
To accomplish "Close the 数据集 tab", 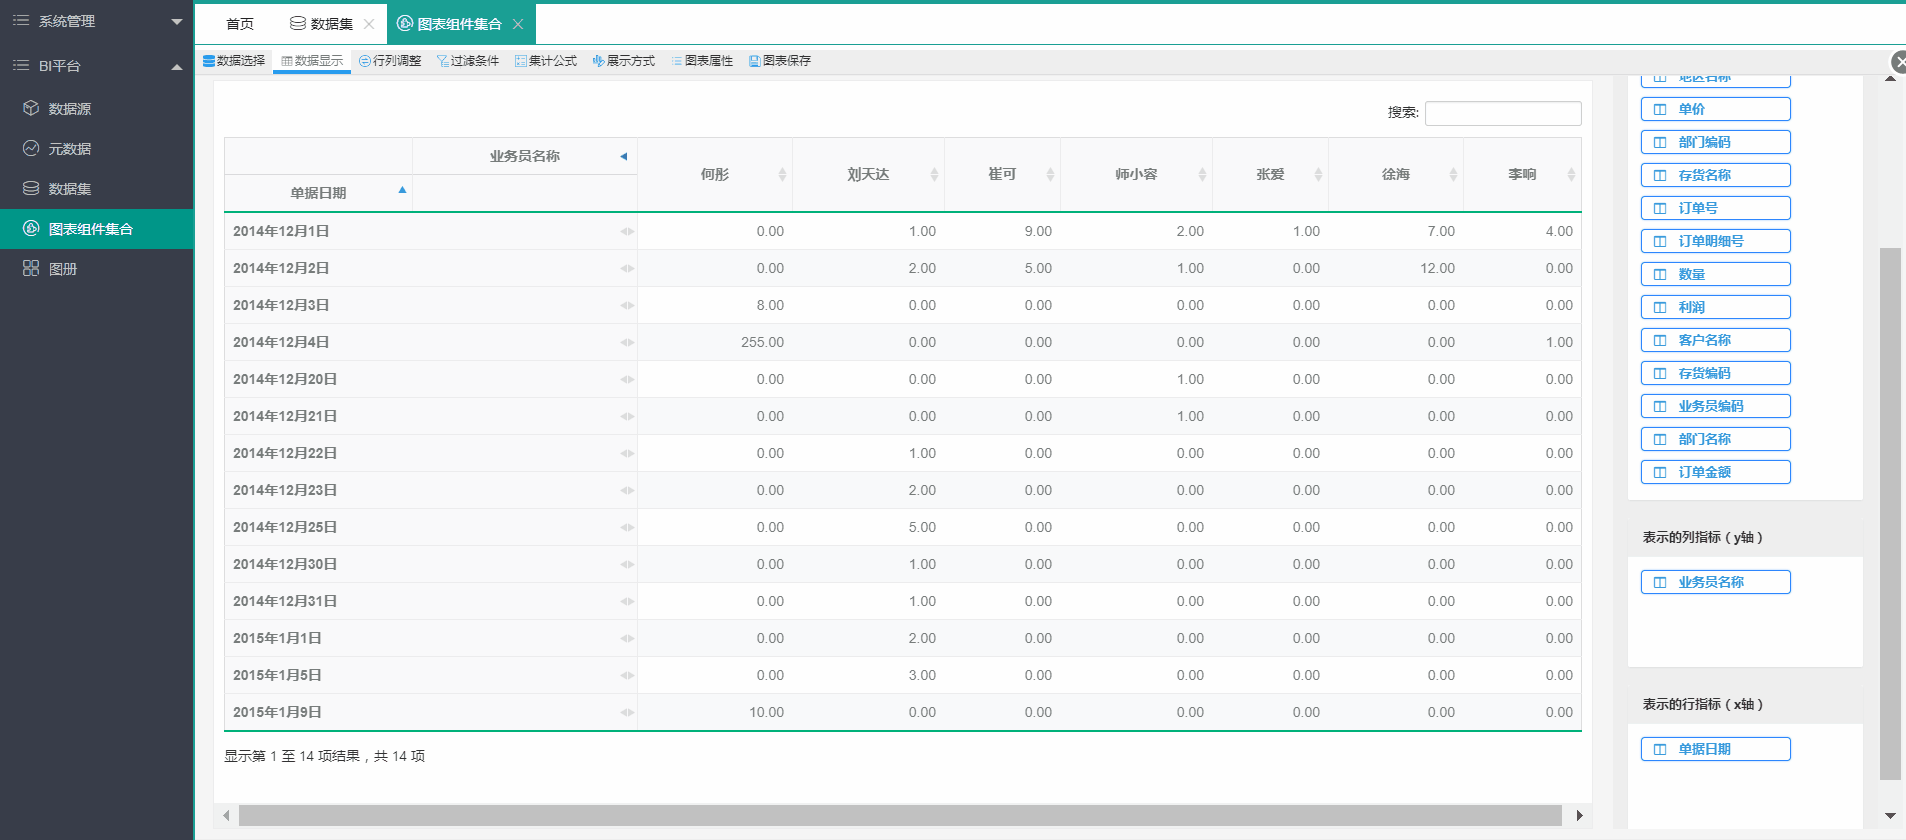I will (369, 24).
